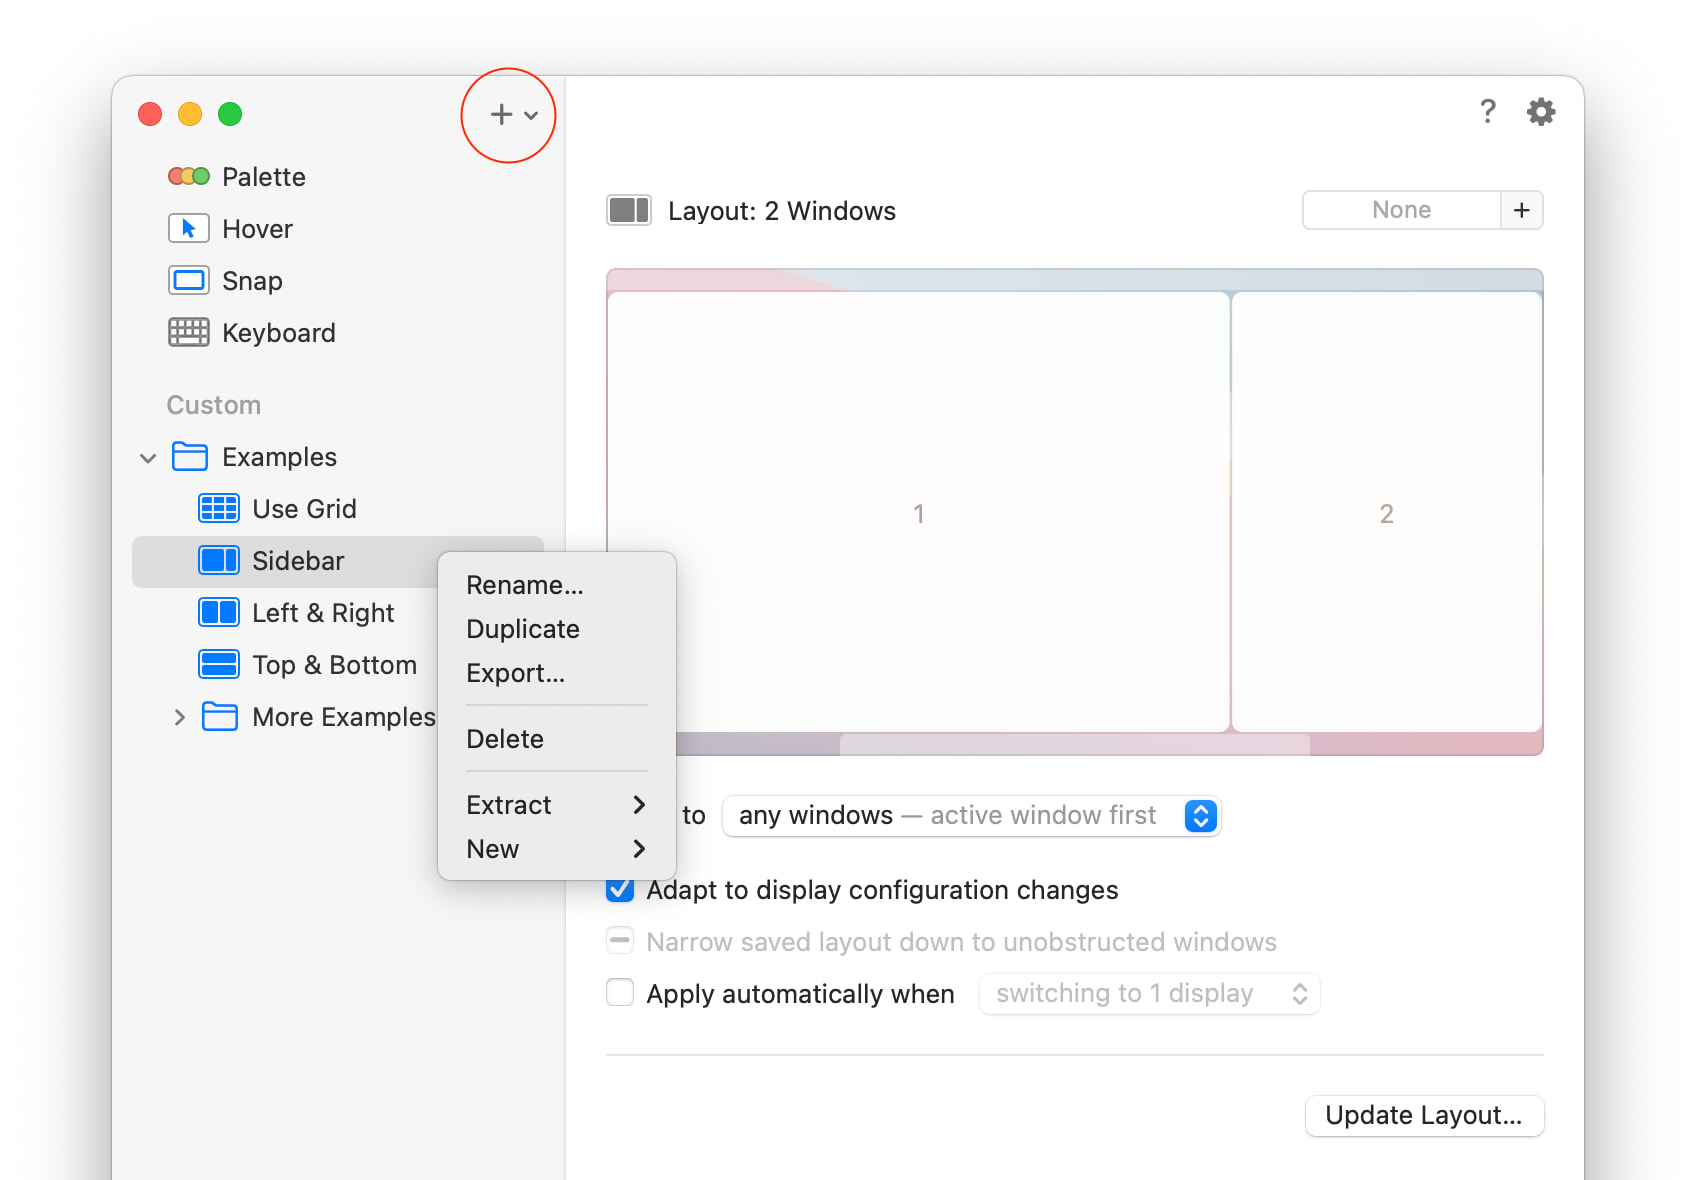Select the Use Grid layout row
1696x1180 pixels.
point(338,509)
